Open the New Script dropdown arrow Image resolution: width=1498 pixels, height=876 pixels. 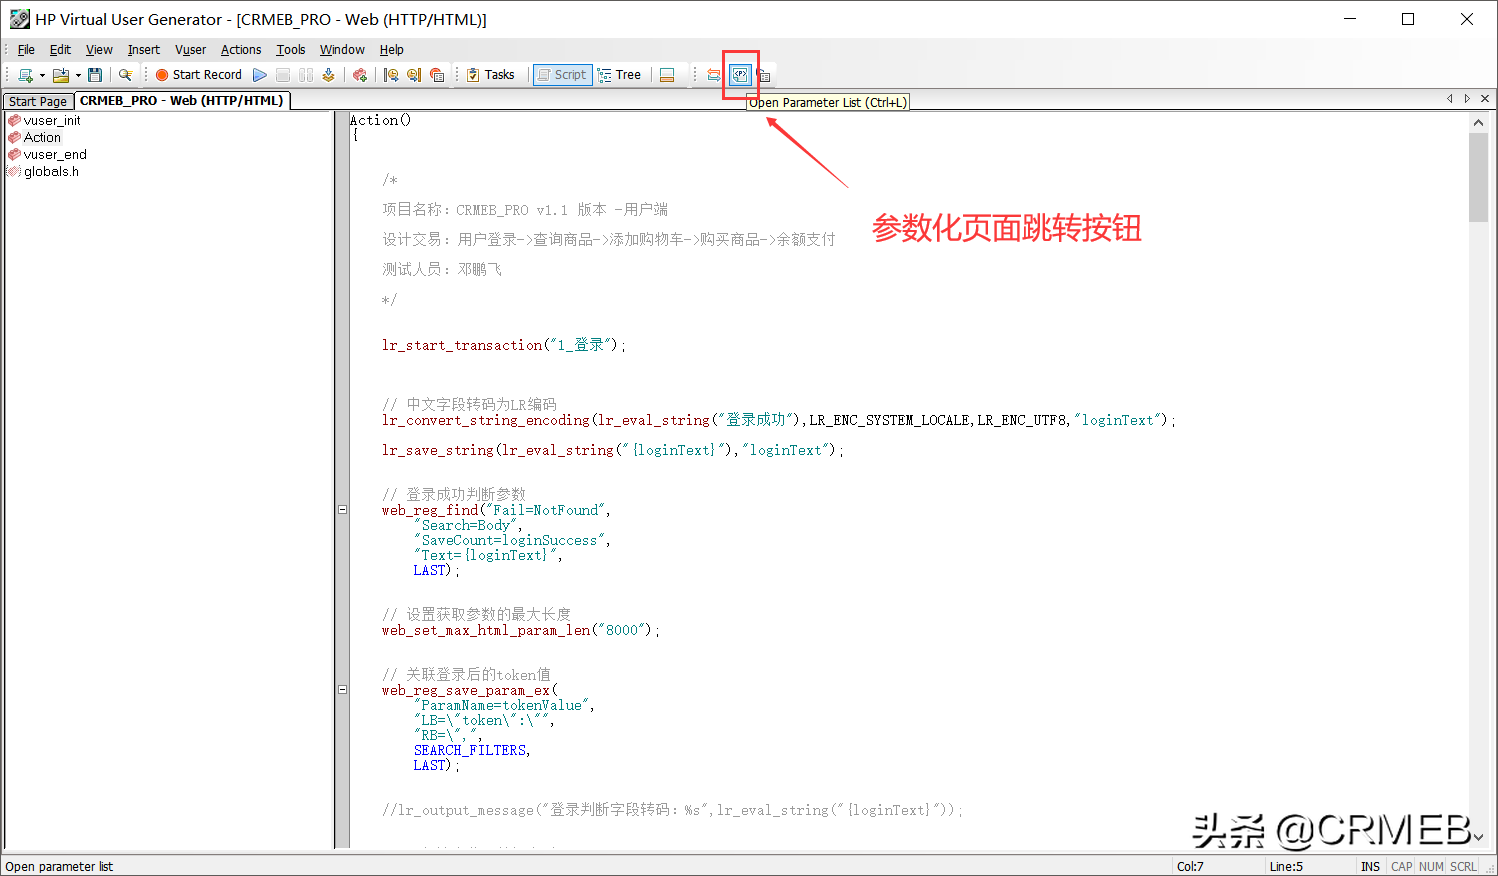[42, 75]
